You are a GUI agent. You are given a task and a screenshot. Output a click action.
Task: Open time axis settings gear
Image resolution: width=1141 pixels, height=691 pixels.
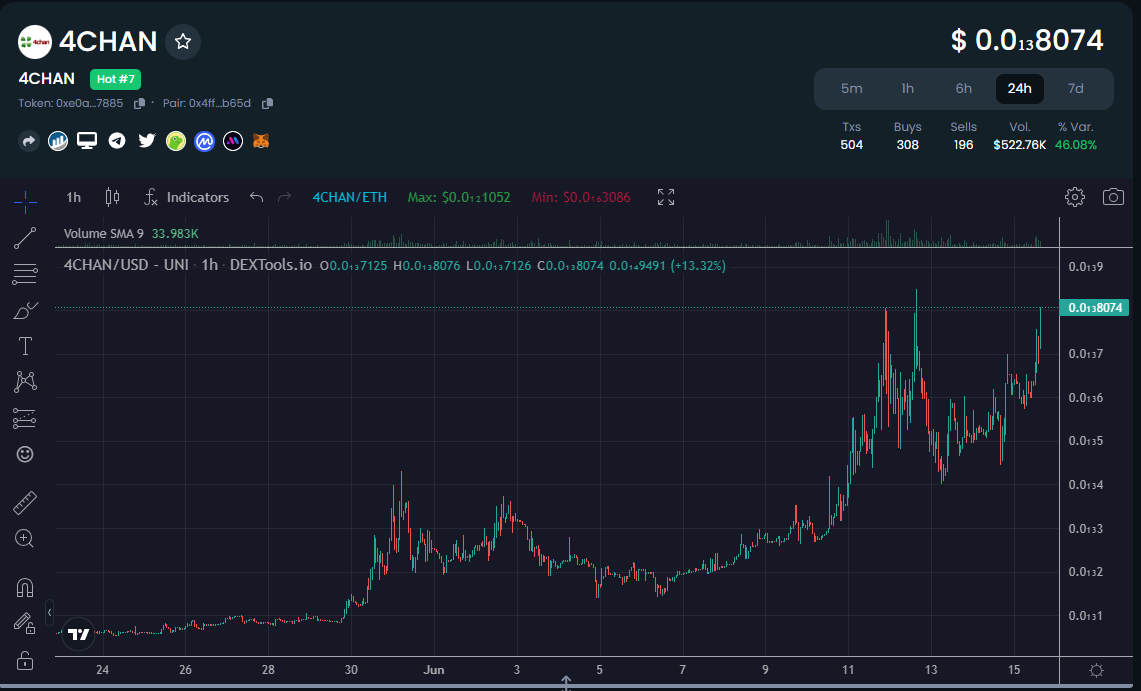pyautogui.click(x=1097, y=670)
